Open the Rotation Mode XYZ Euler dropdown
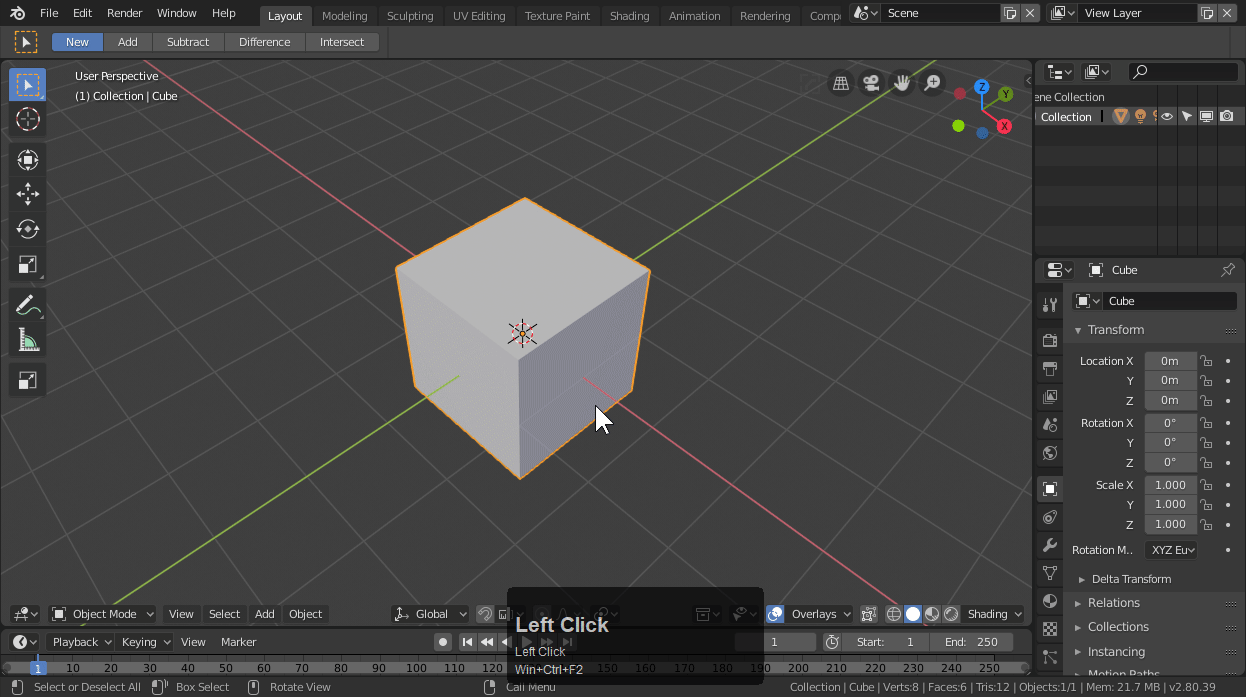The width and height of the screenshot is (1246, 697). pos(1172,550)
